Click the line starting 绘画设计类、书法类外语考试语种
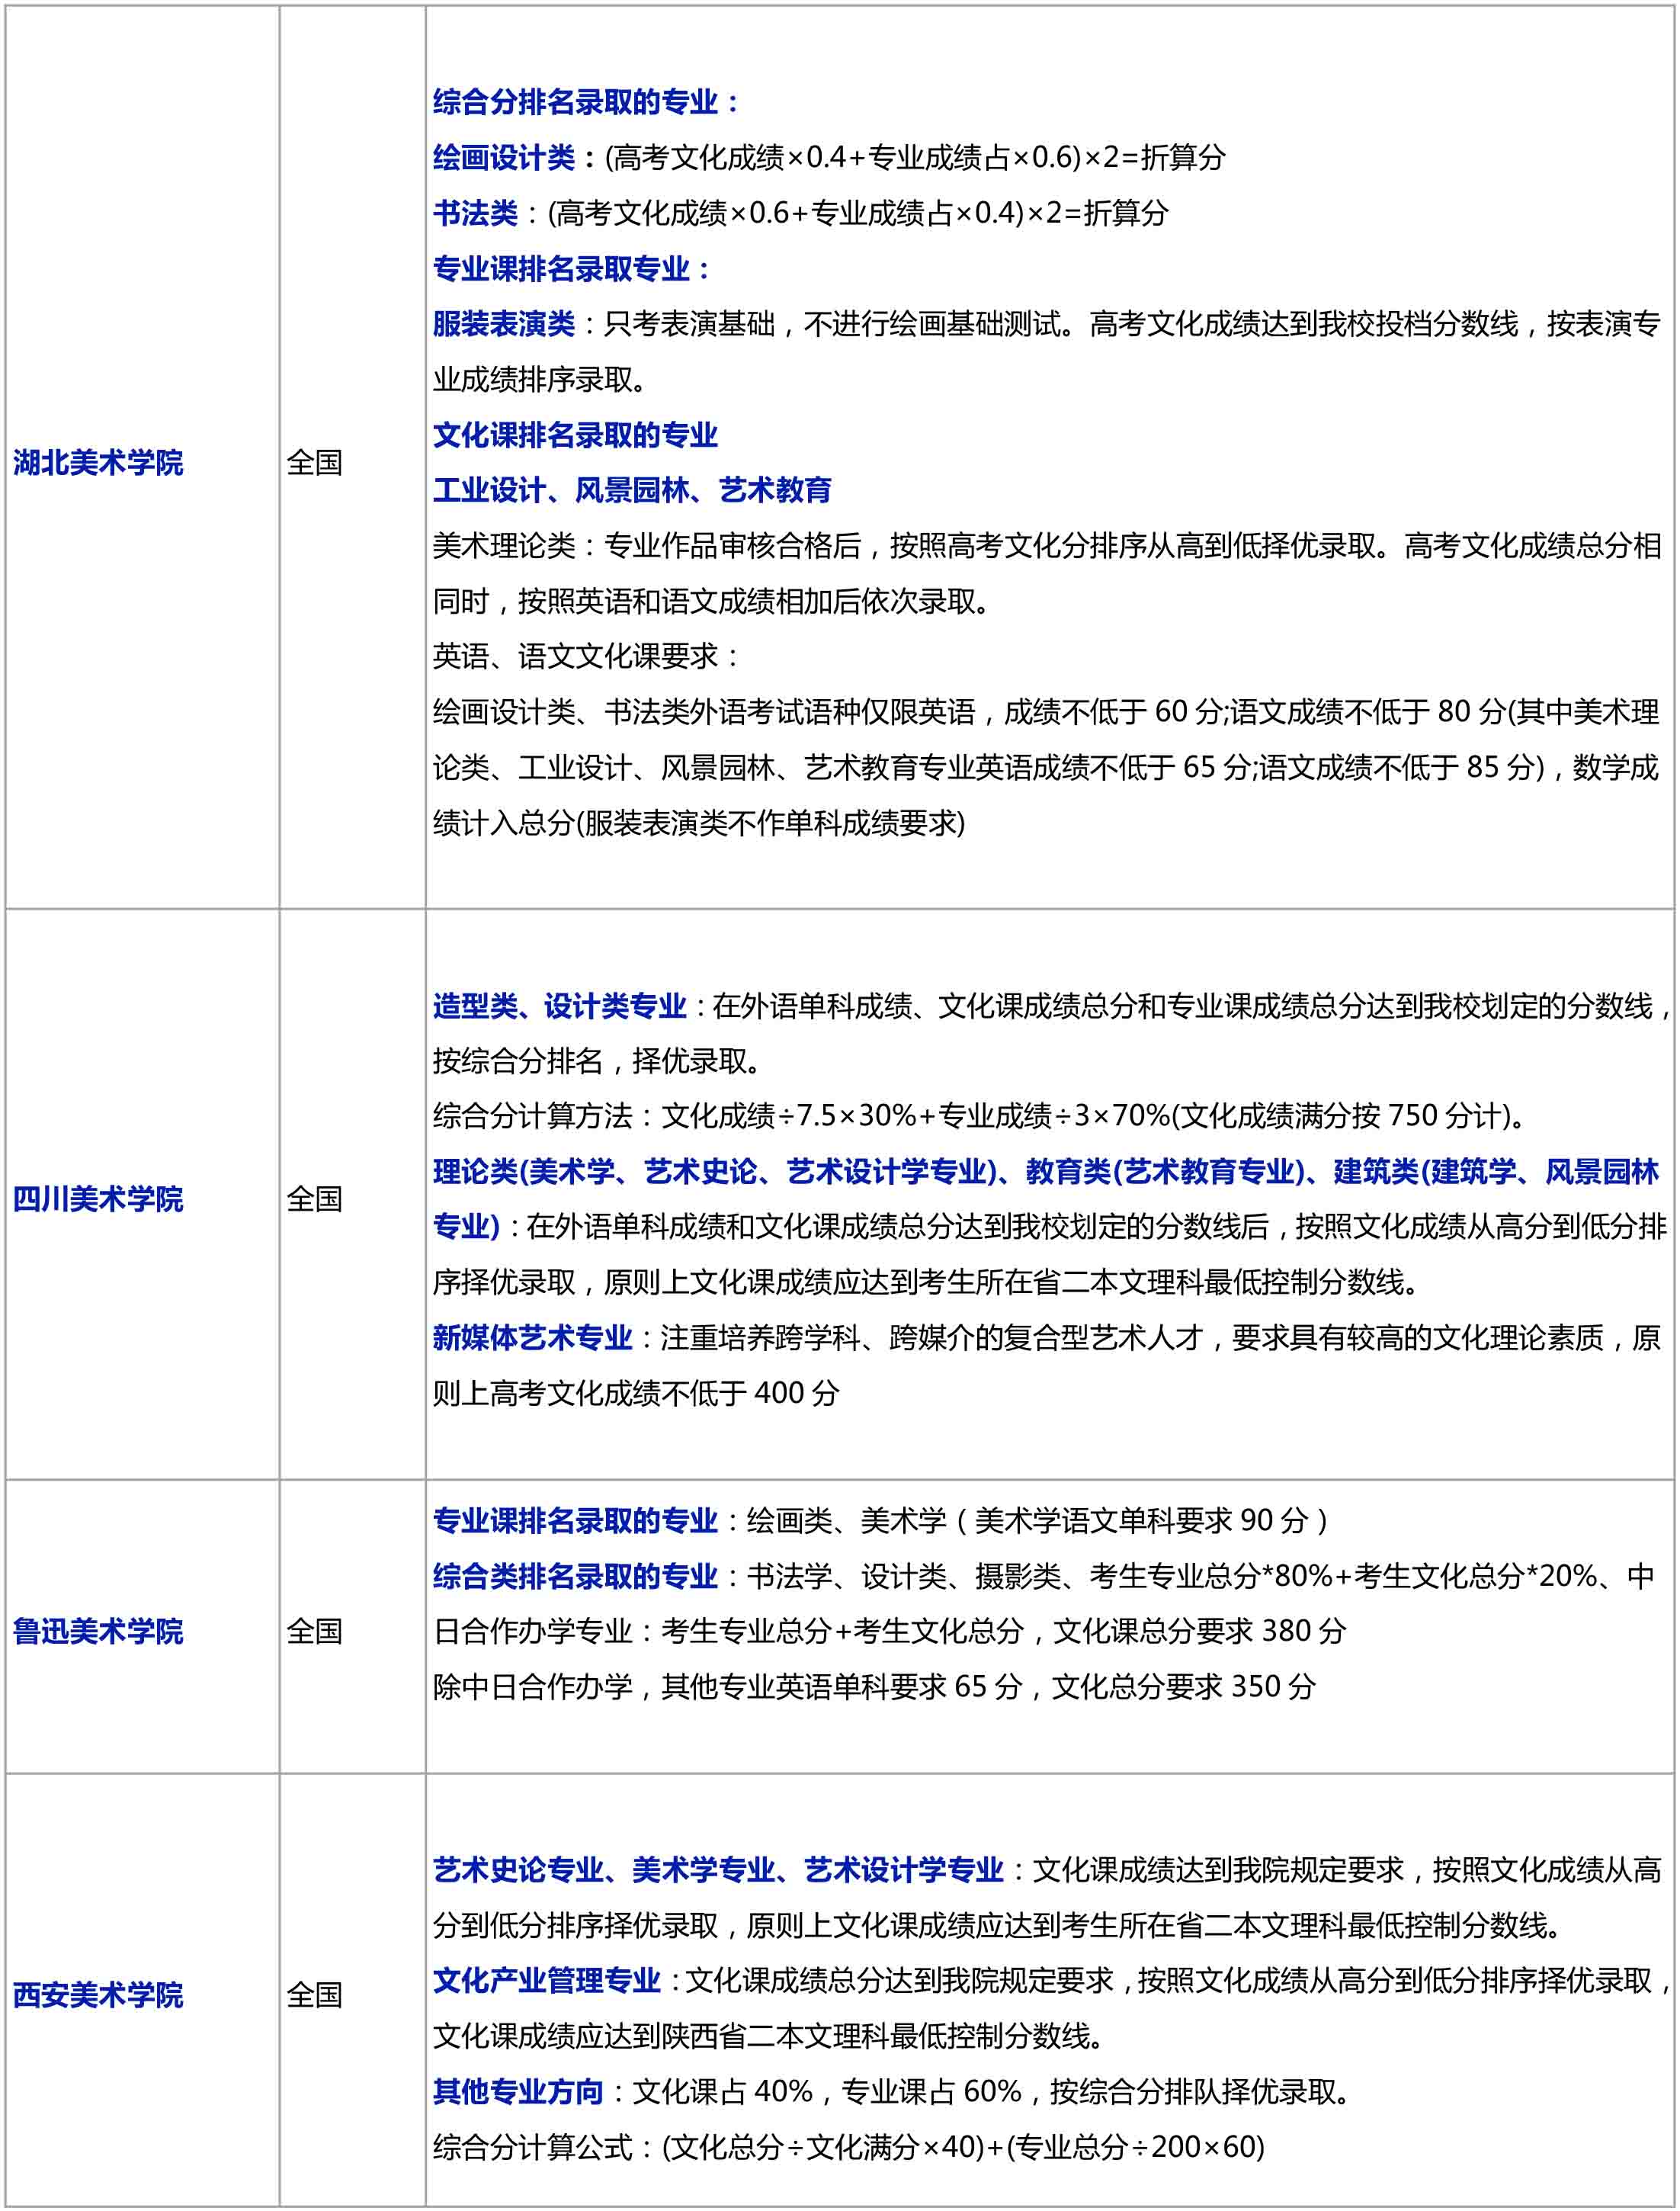 pos(1046,712)
